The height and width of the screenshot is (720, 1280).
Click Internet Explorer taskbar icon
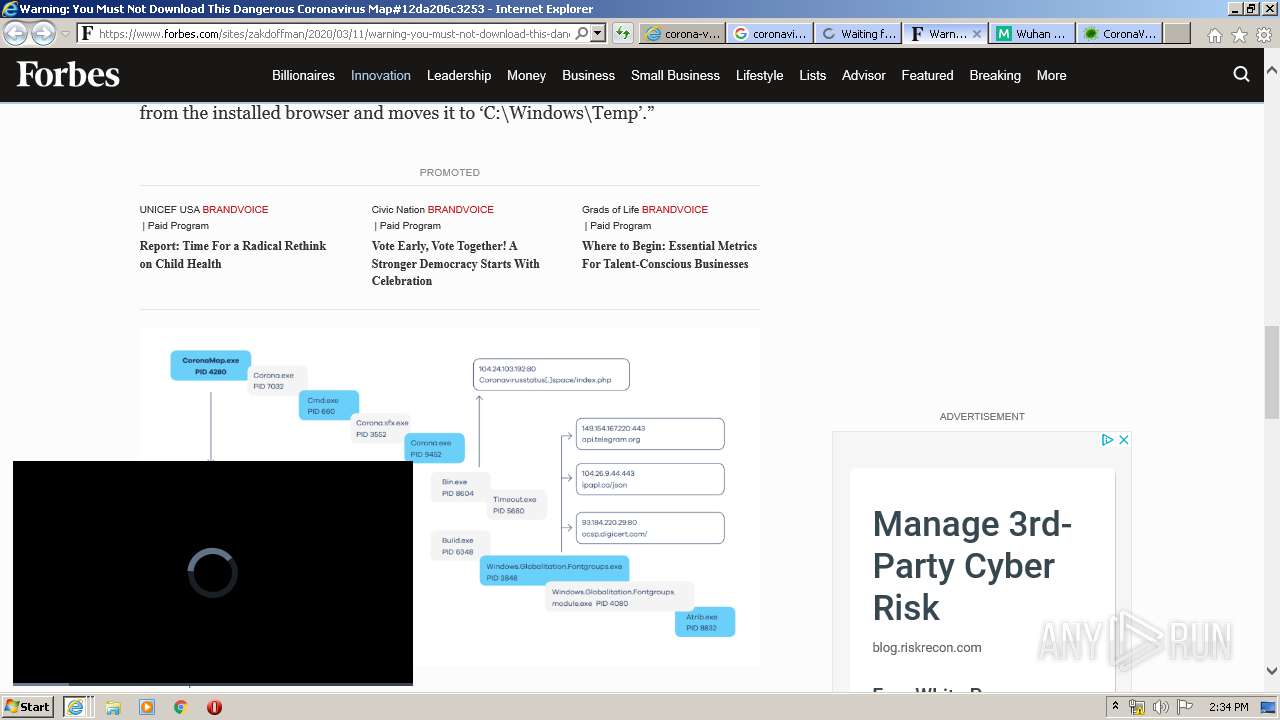click(75, 707)
